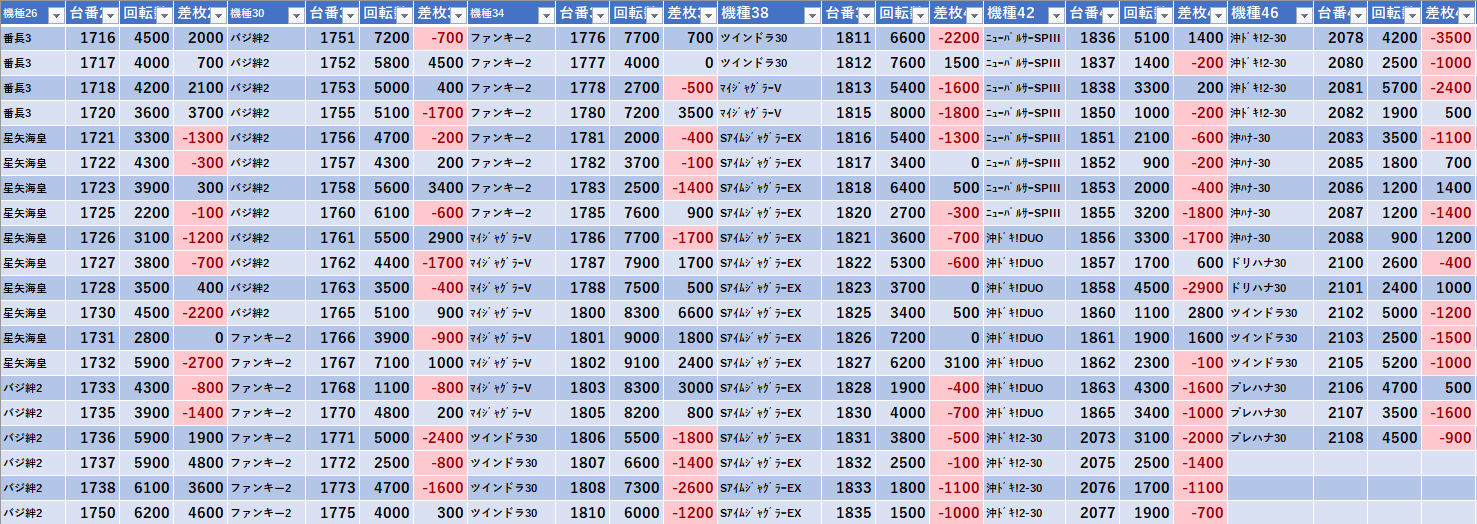The width and height of the screenshot is (1477, 524).
Task: Open 回転 filter in the 機種38 group
Action: tap(919, 15)
